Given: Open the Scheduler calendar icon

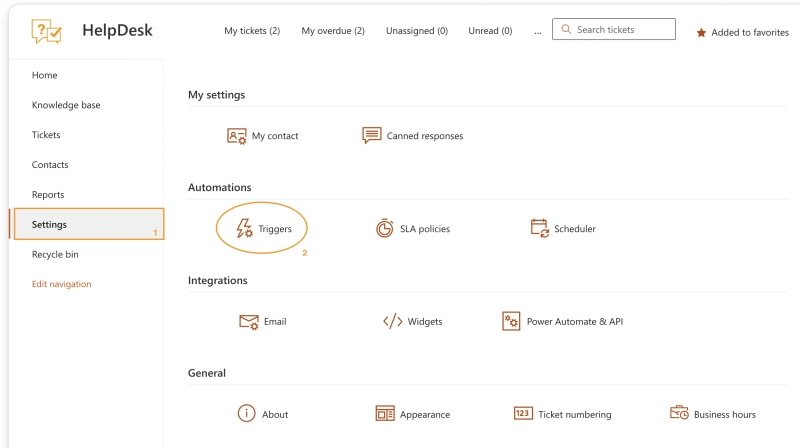Looking at the screenshot, I should (x=540, y=228).
